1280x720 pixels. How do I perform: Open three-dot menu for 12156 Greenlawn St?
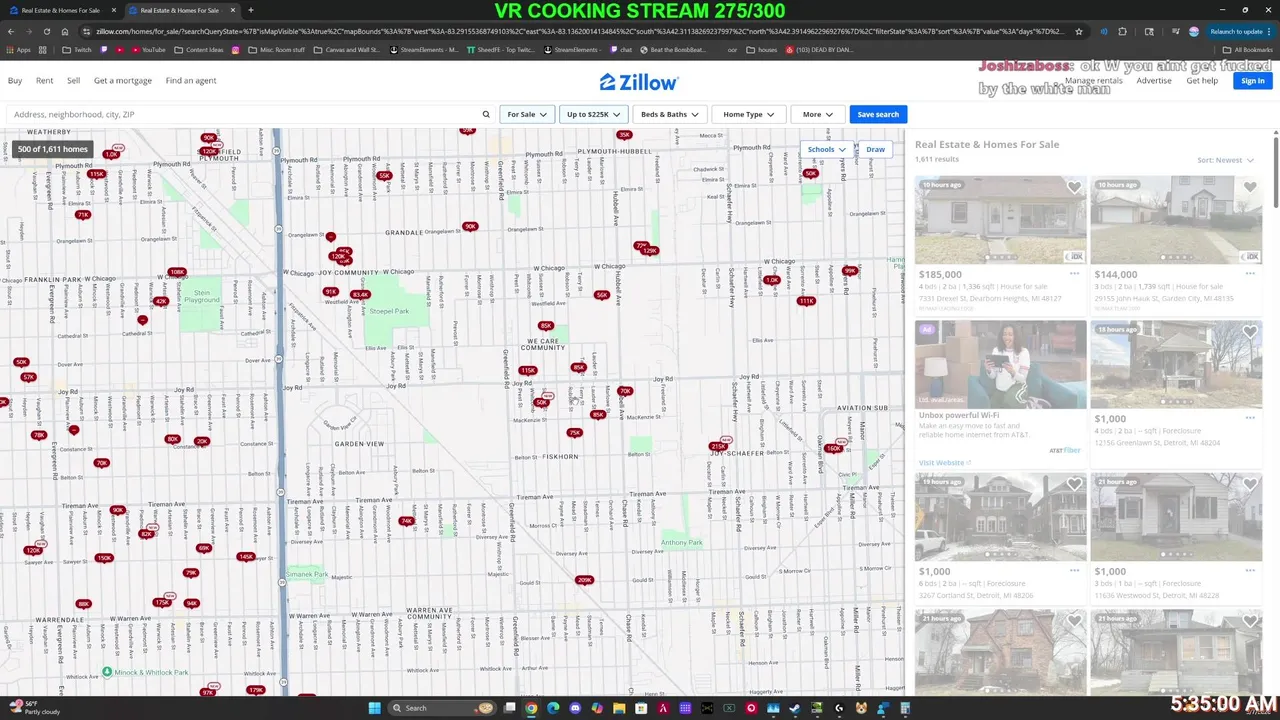1250,418
